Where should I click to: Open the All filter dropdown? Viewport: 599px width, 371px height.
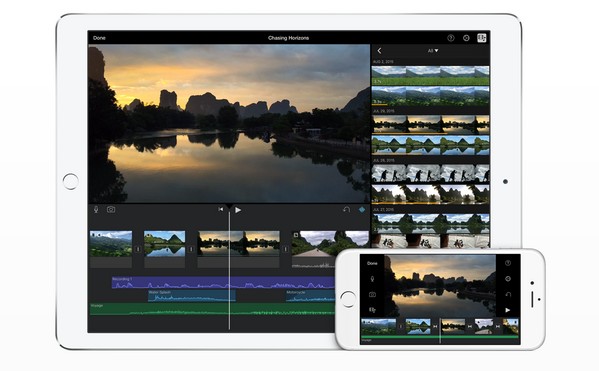tap(433, 50)
